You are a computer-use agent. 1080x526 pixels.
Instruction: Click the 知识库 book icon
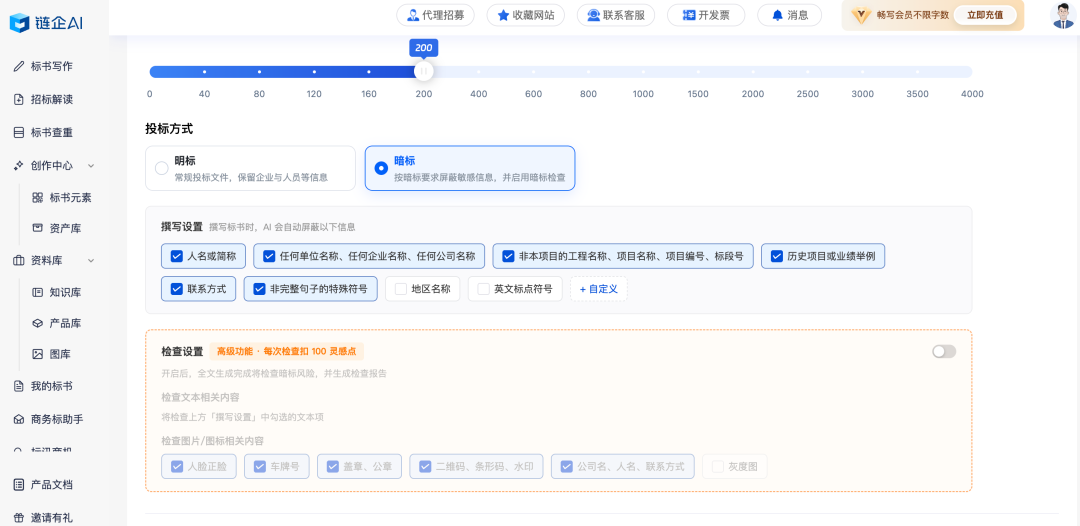pos(38,293)
